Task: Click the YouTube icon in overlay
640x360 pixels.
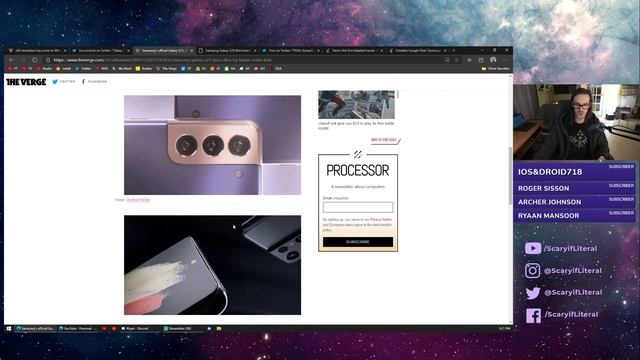Action: (x=533, y=248)
